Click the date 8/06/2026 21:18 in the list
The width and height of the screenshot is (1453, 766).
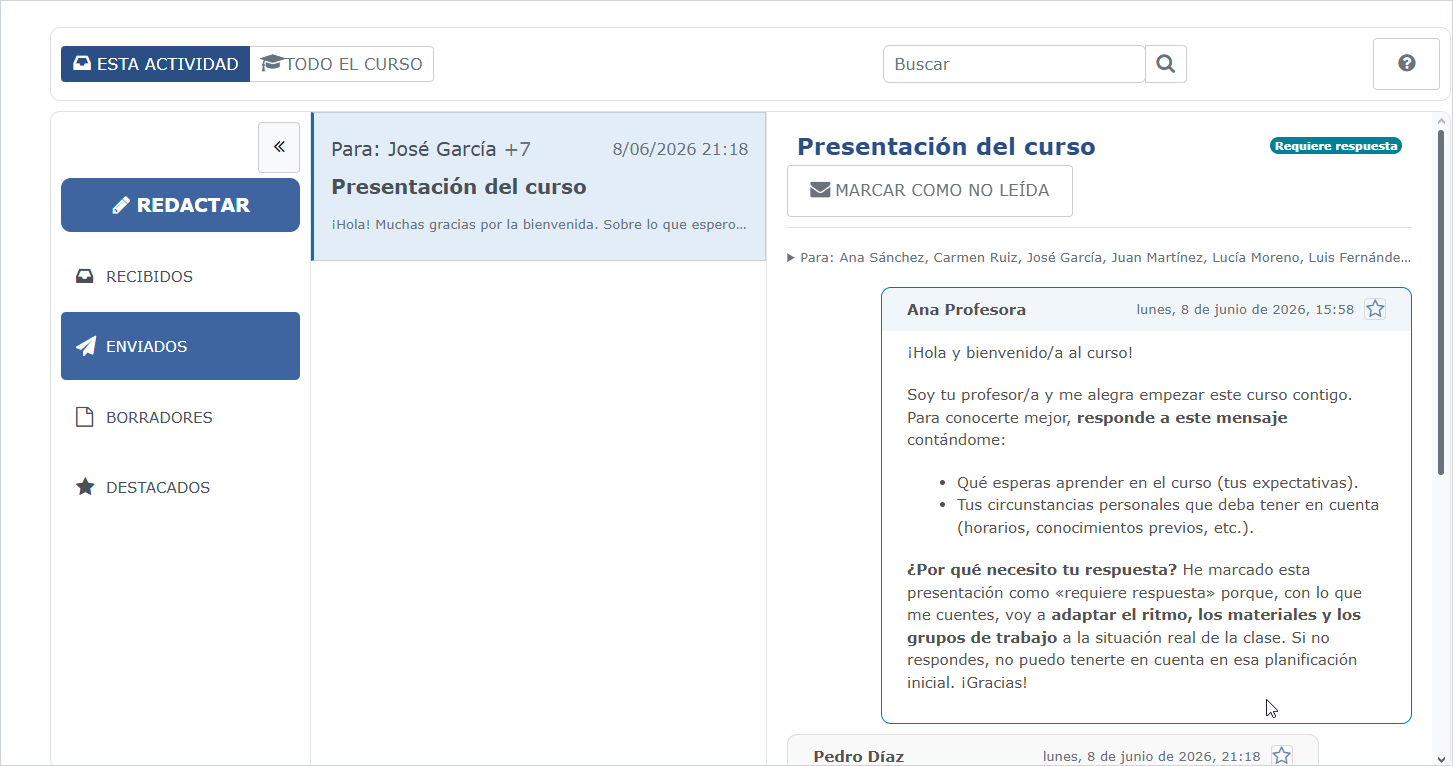(x=680, y=149)
